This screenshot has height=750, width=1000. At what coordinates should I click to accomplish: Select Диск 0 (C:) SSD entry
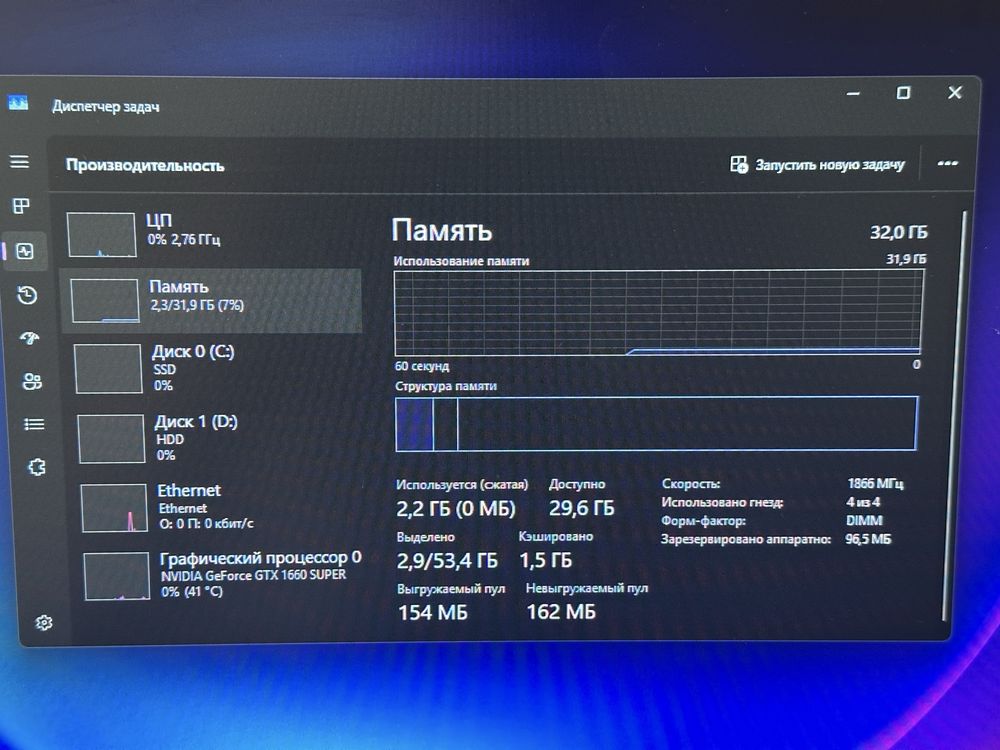pyautogui.click(x=214, y=369)
